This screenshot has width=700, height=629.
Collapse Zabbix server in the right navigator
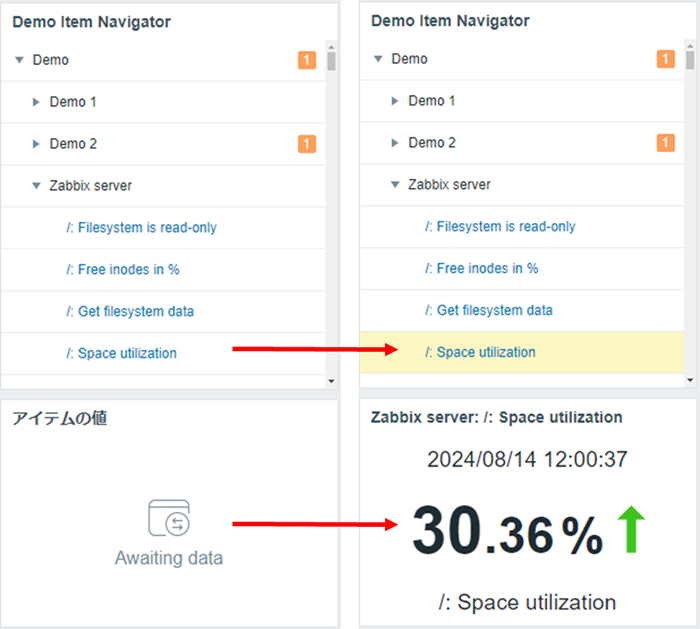pyautogui.click(x=395, y=185)
